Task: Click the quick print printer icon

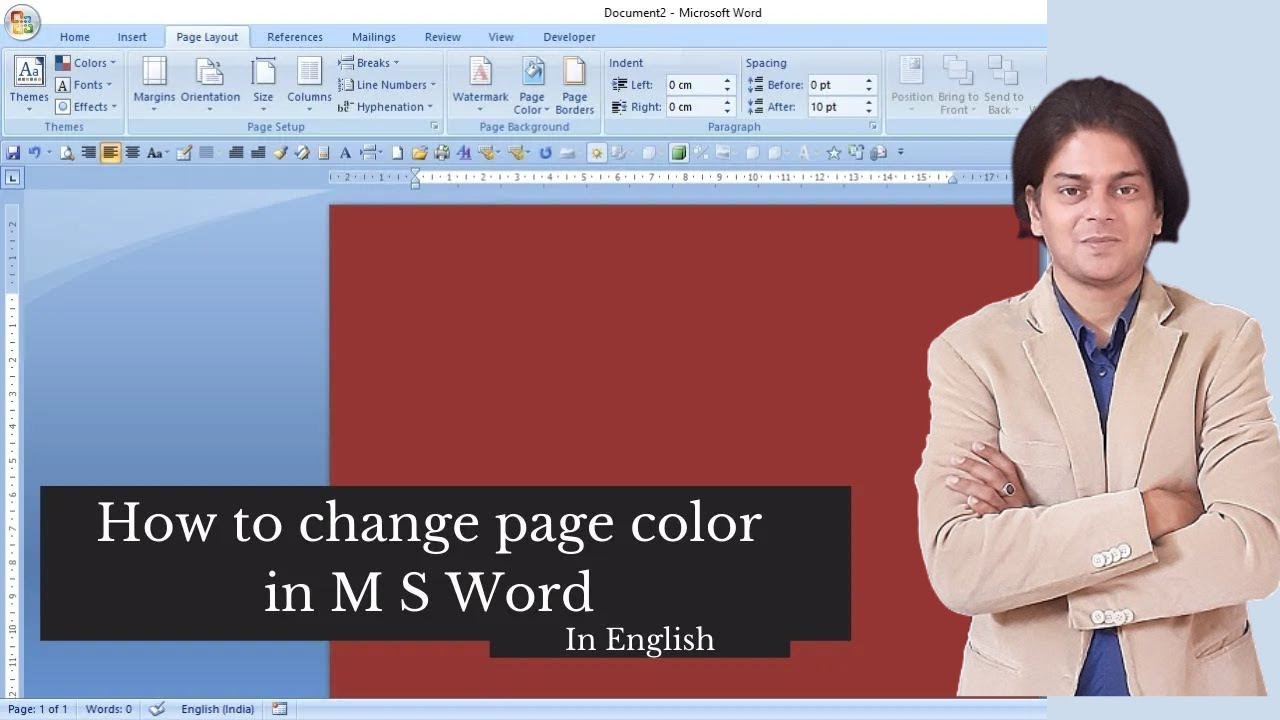Action: click(442, 153)
